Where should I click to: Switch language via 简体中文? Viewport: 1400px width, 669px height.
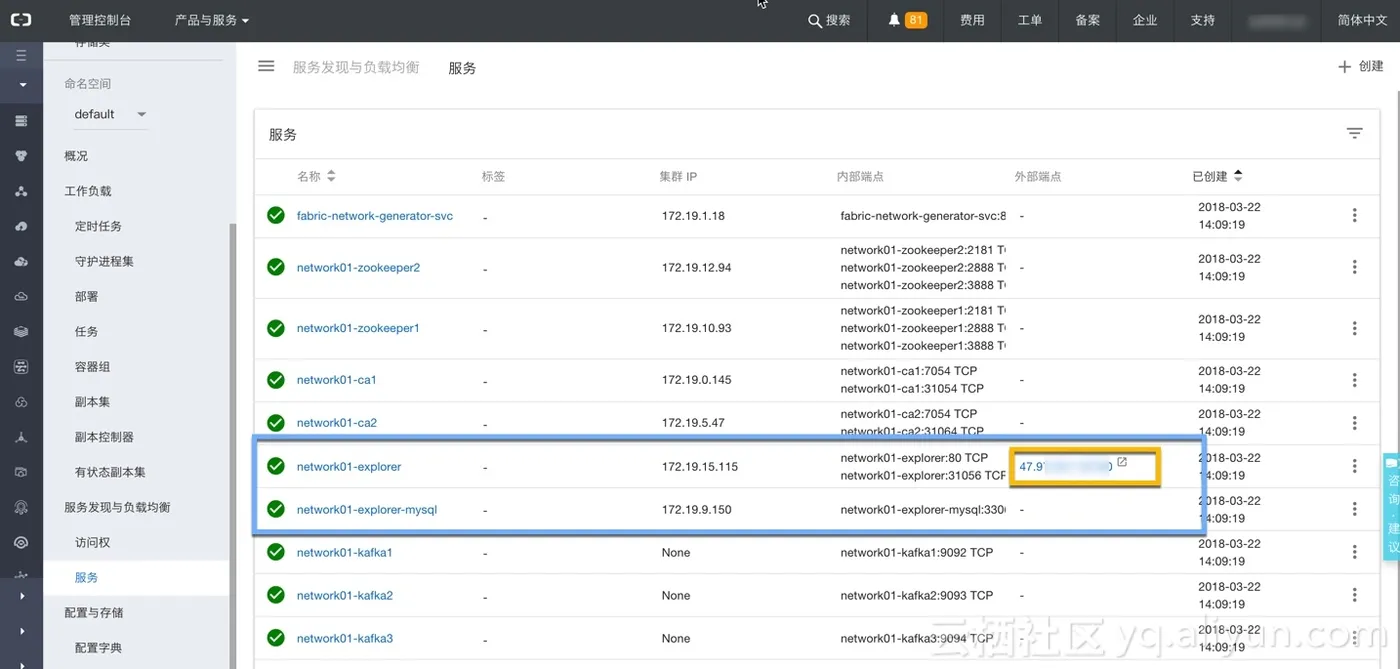[1362, 20]
